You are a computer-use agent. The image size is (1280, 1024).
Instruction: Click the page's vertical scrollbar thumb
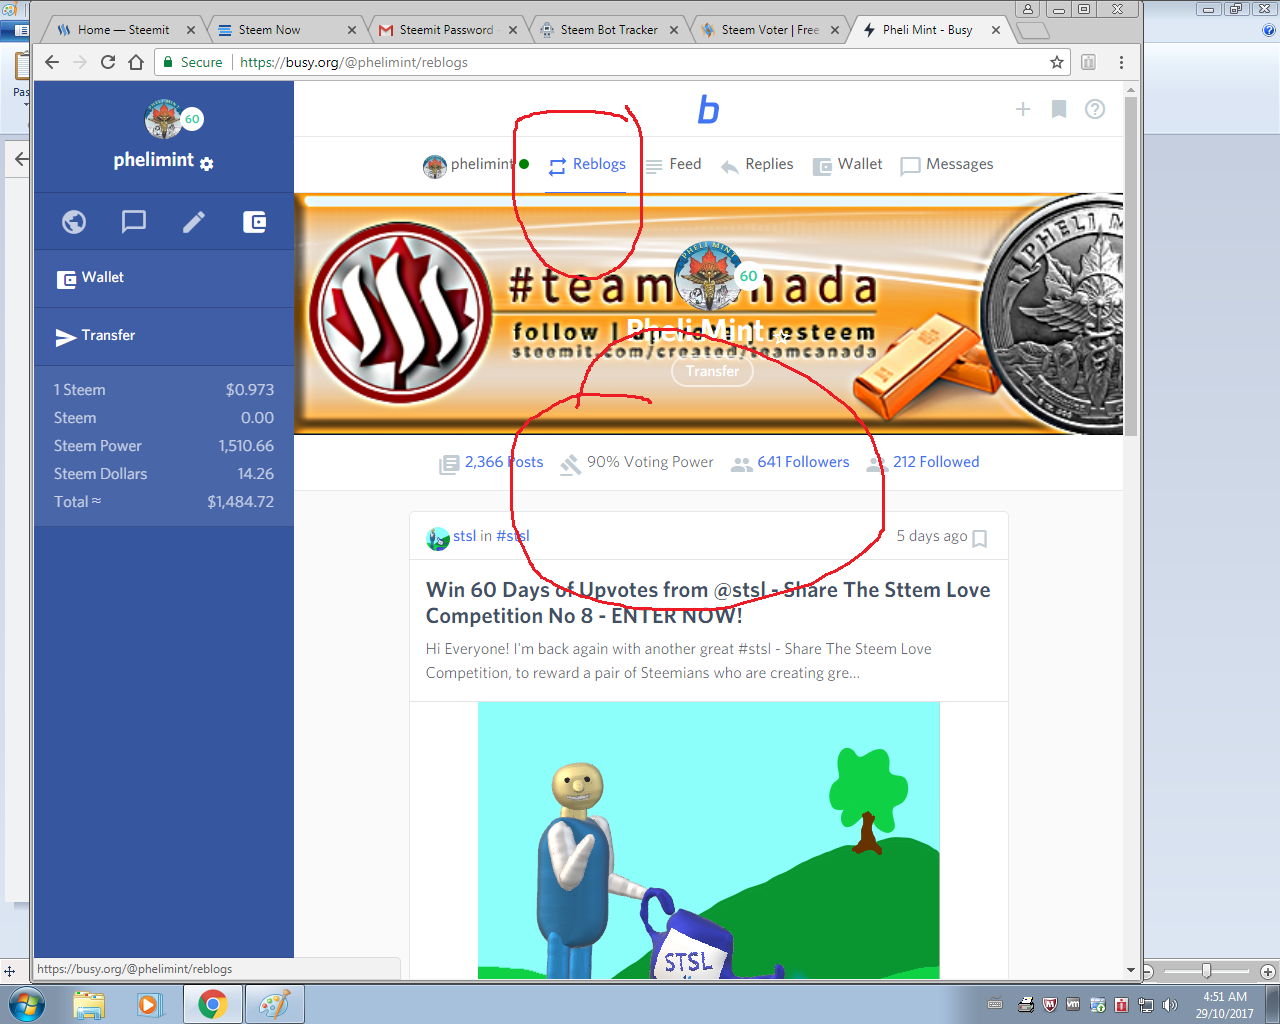point(1131,267)
